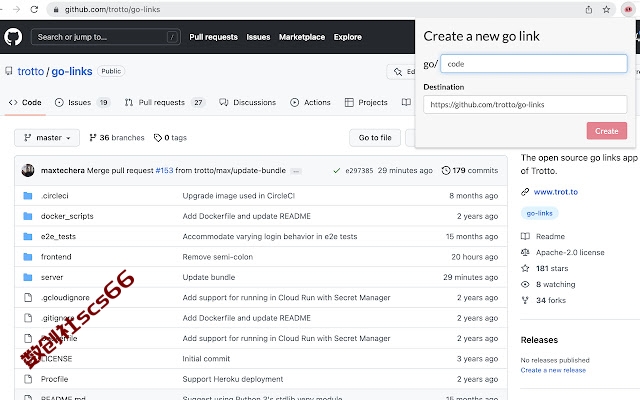Click the go-links topic tag
Viewport: 640px width, 400px height.
click(x=540, y=213)
